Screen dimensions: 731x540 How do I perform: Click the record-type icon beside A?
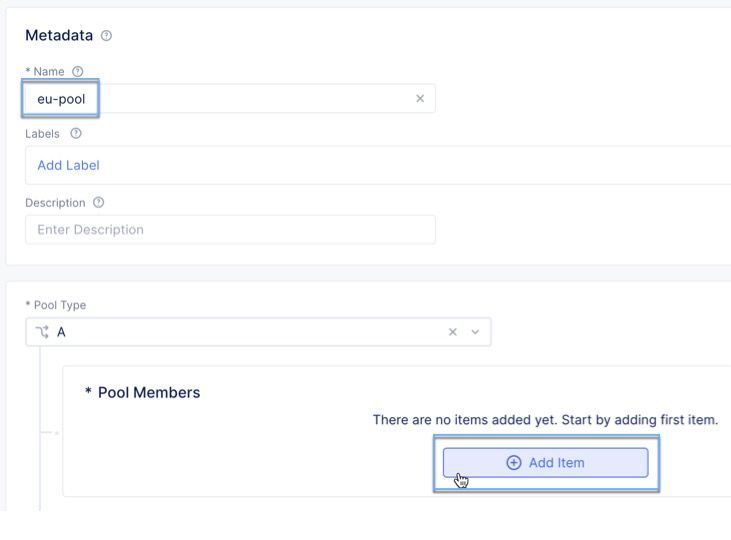(42, 332)
